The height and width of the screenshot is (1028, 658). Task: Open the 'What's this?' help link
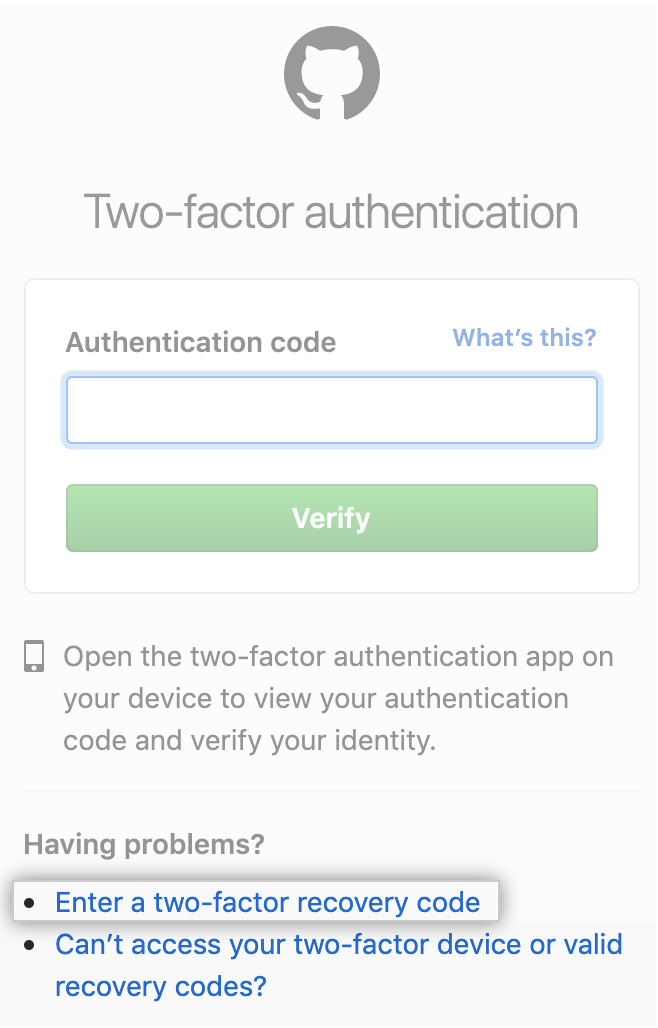(523, 338)
